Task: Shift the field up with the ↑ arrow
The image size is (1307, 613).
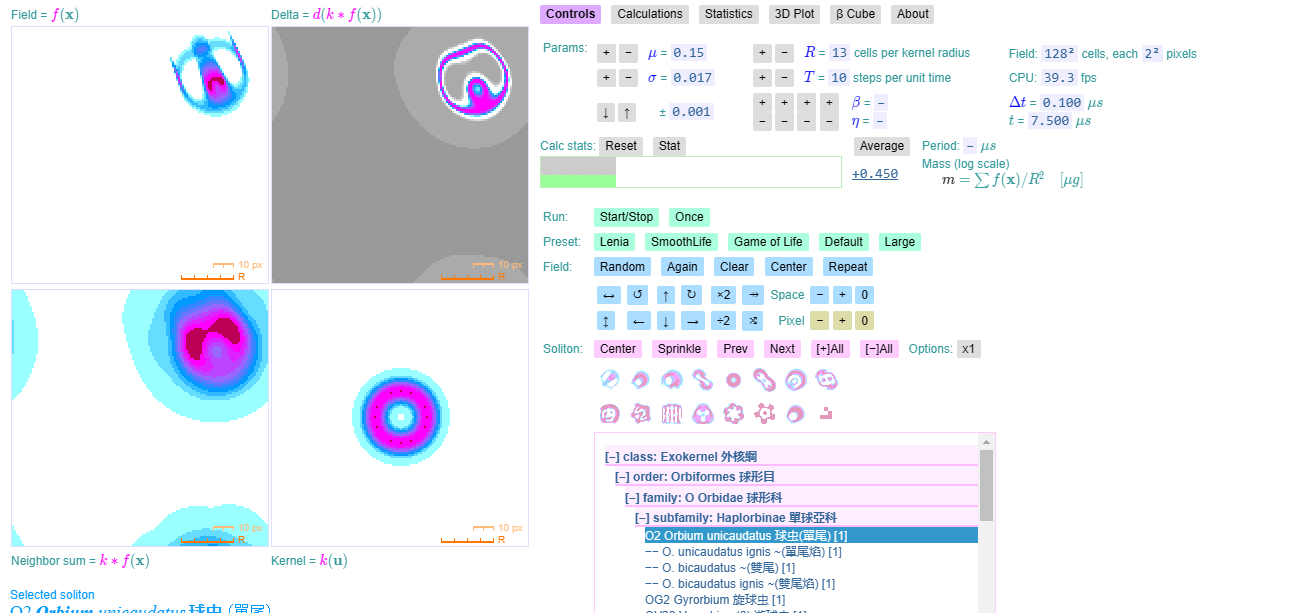Action: point(666,295)
